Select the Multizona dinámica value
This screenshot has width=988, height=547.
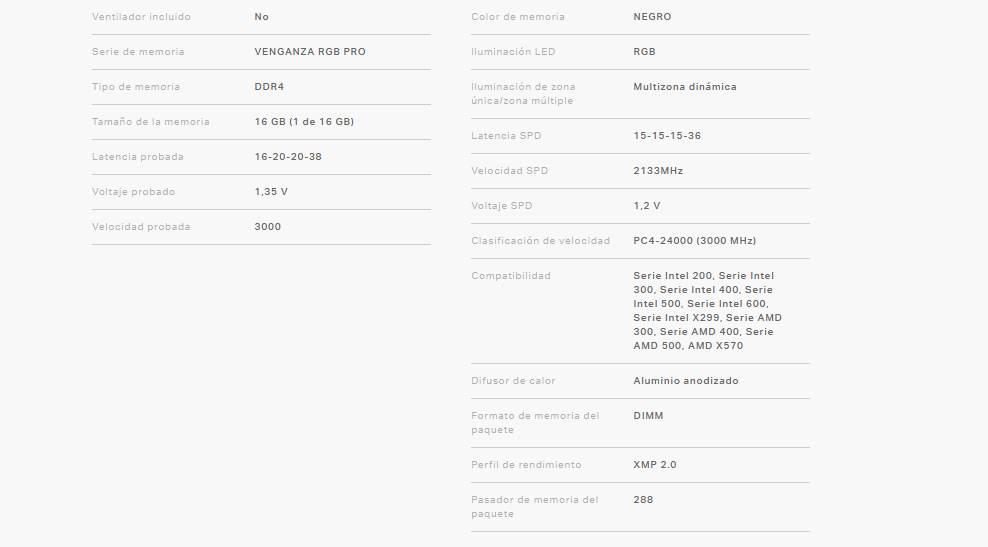[684, 87]
